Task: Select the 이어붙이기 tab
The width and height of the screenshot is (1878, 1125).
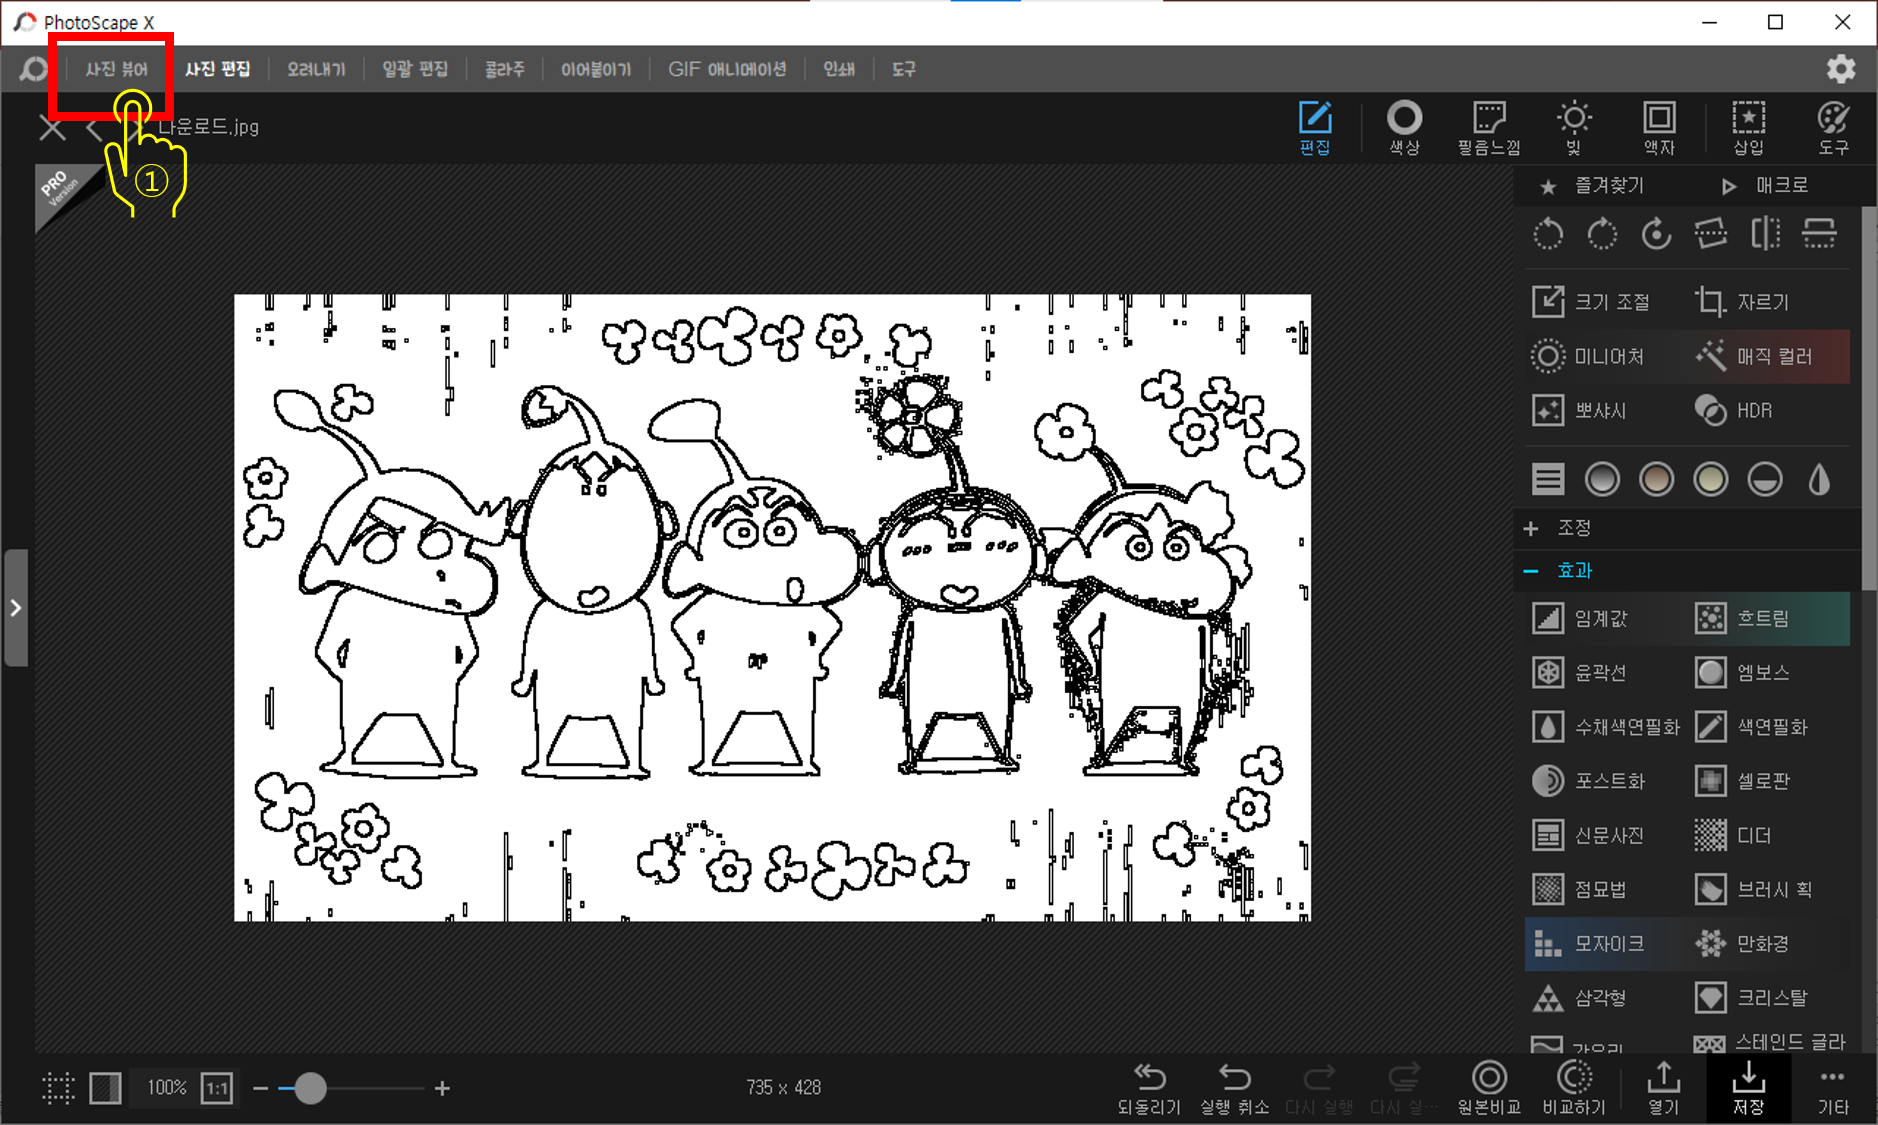Action: (596, 69)
